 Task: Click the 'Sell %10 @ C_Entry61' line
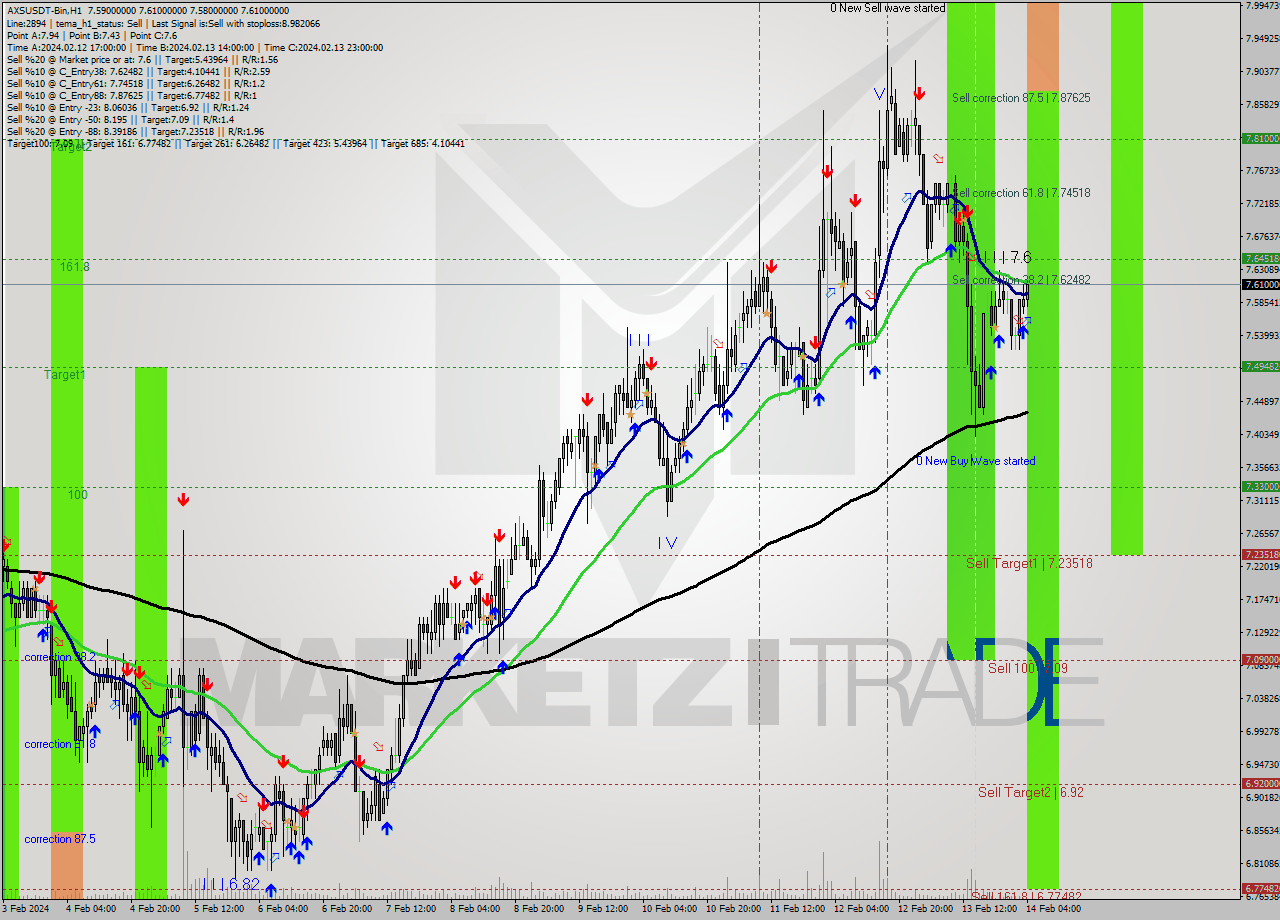135,84
